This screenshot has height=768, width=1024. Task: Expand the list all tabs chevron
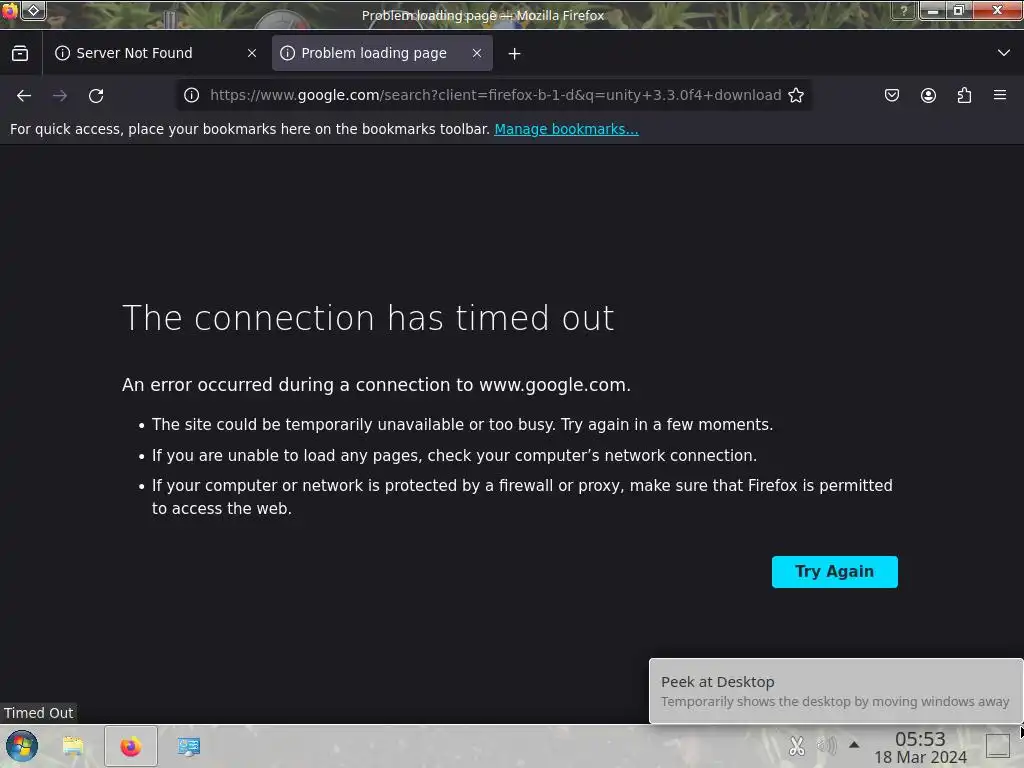(x=1004, y=53)
